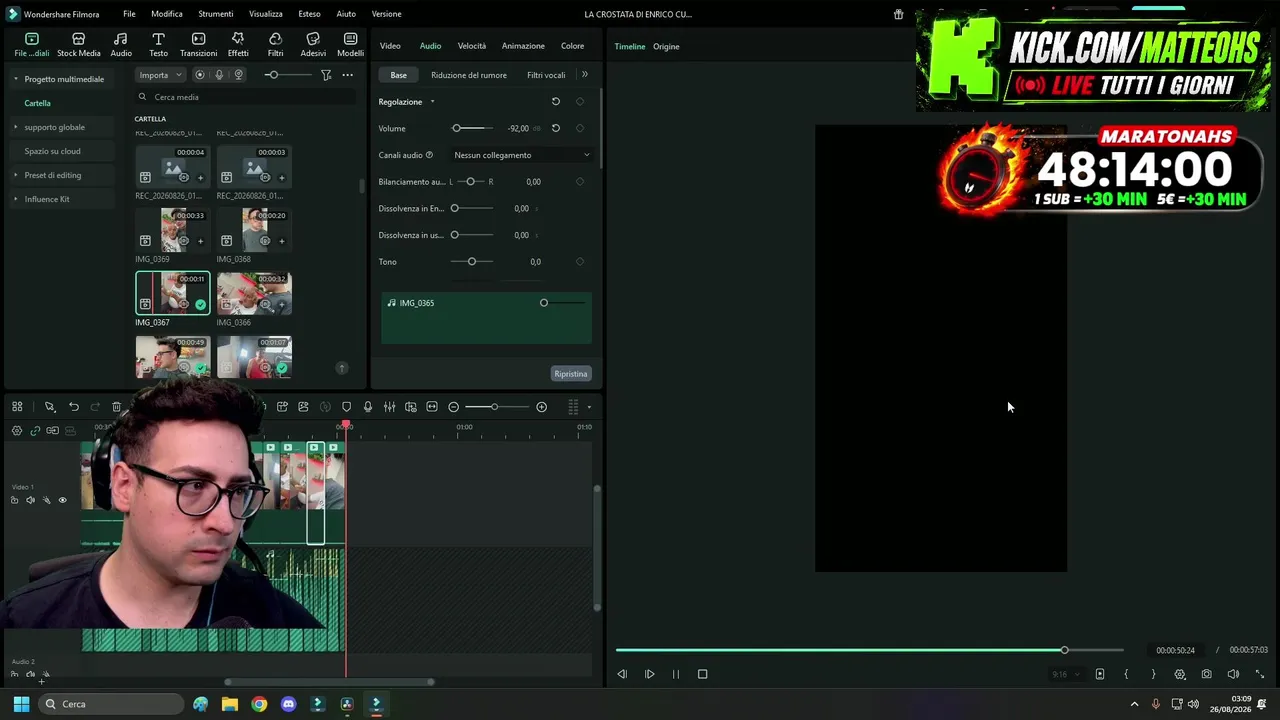Open the Modifica menu
Viewport: 1280px width, 720px height.
click(167, 14)
